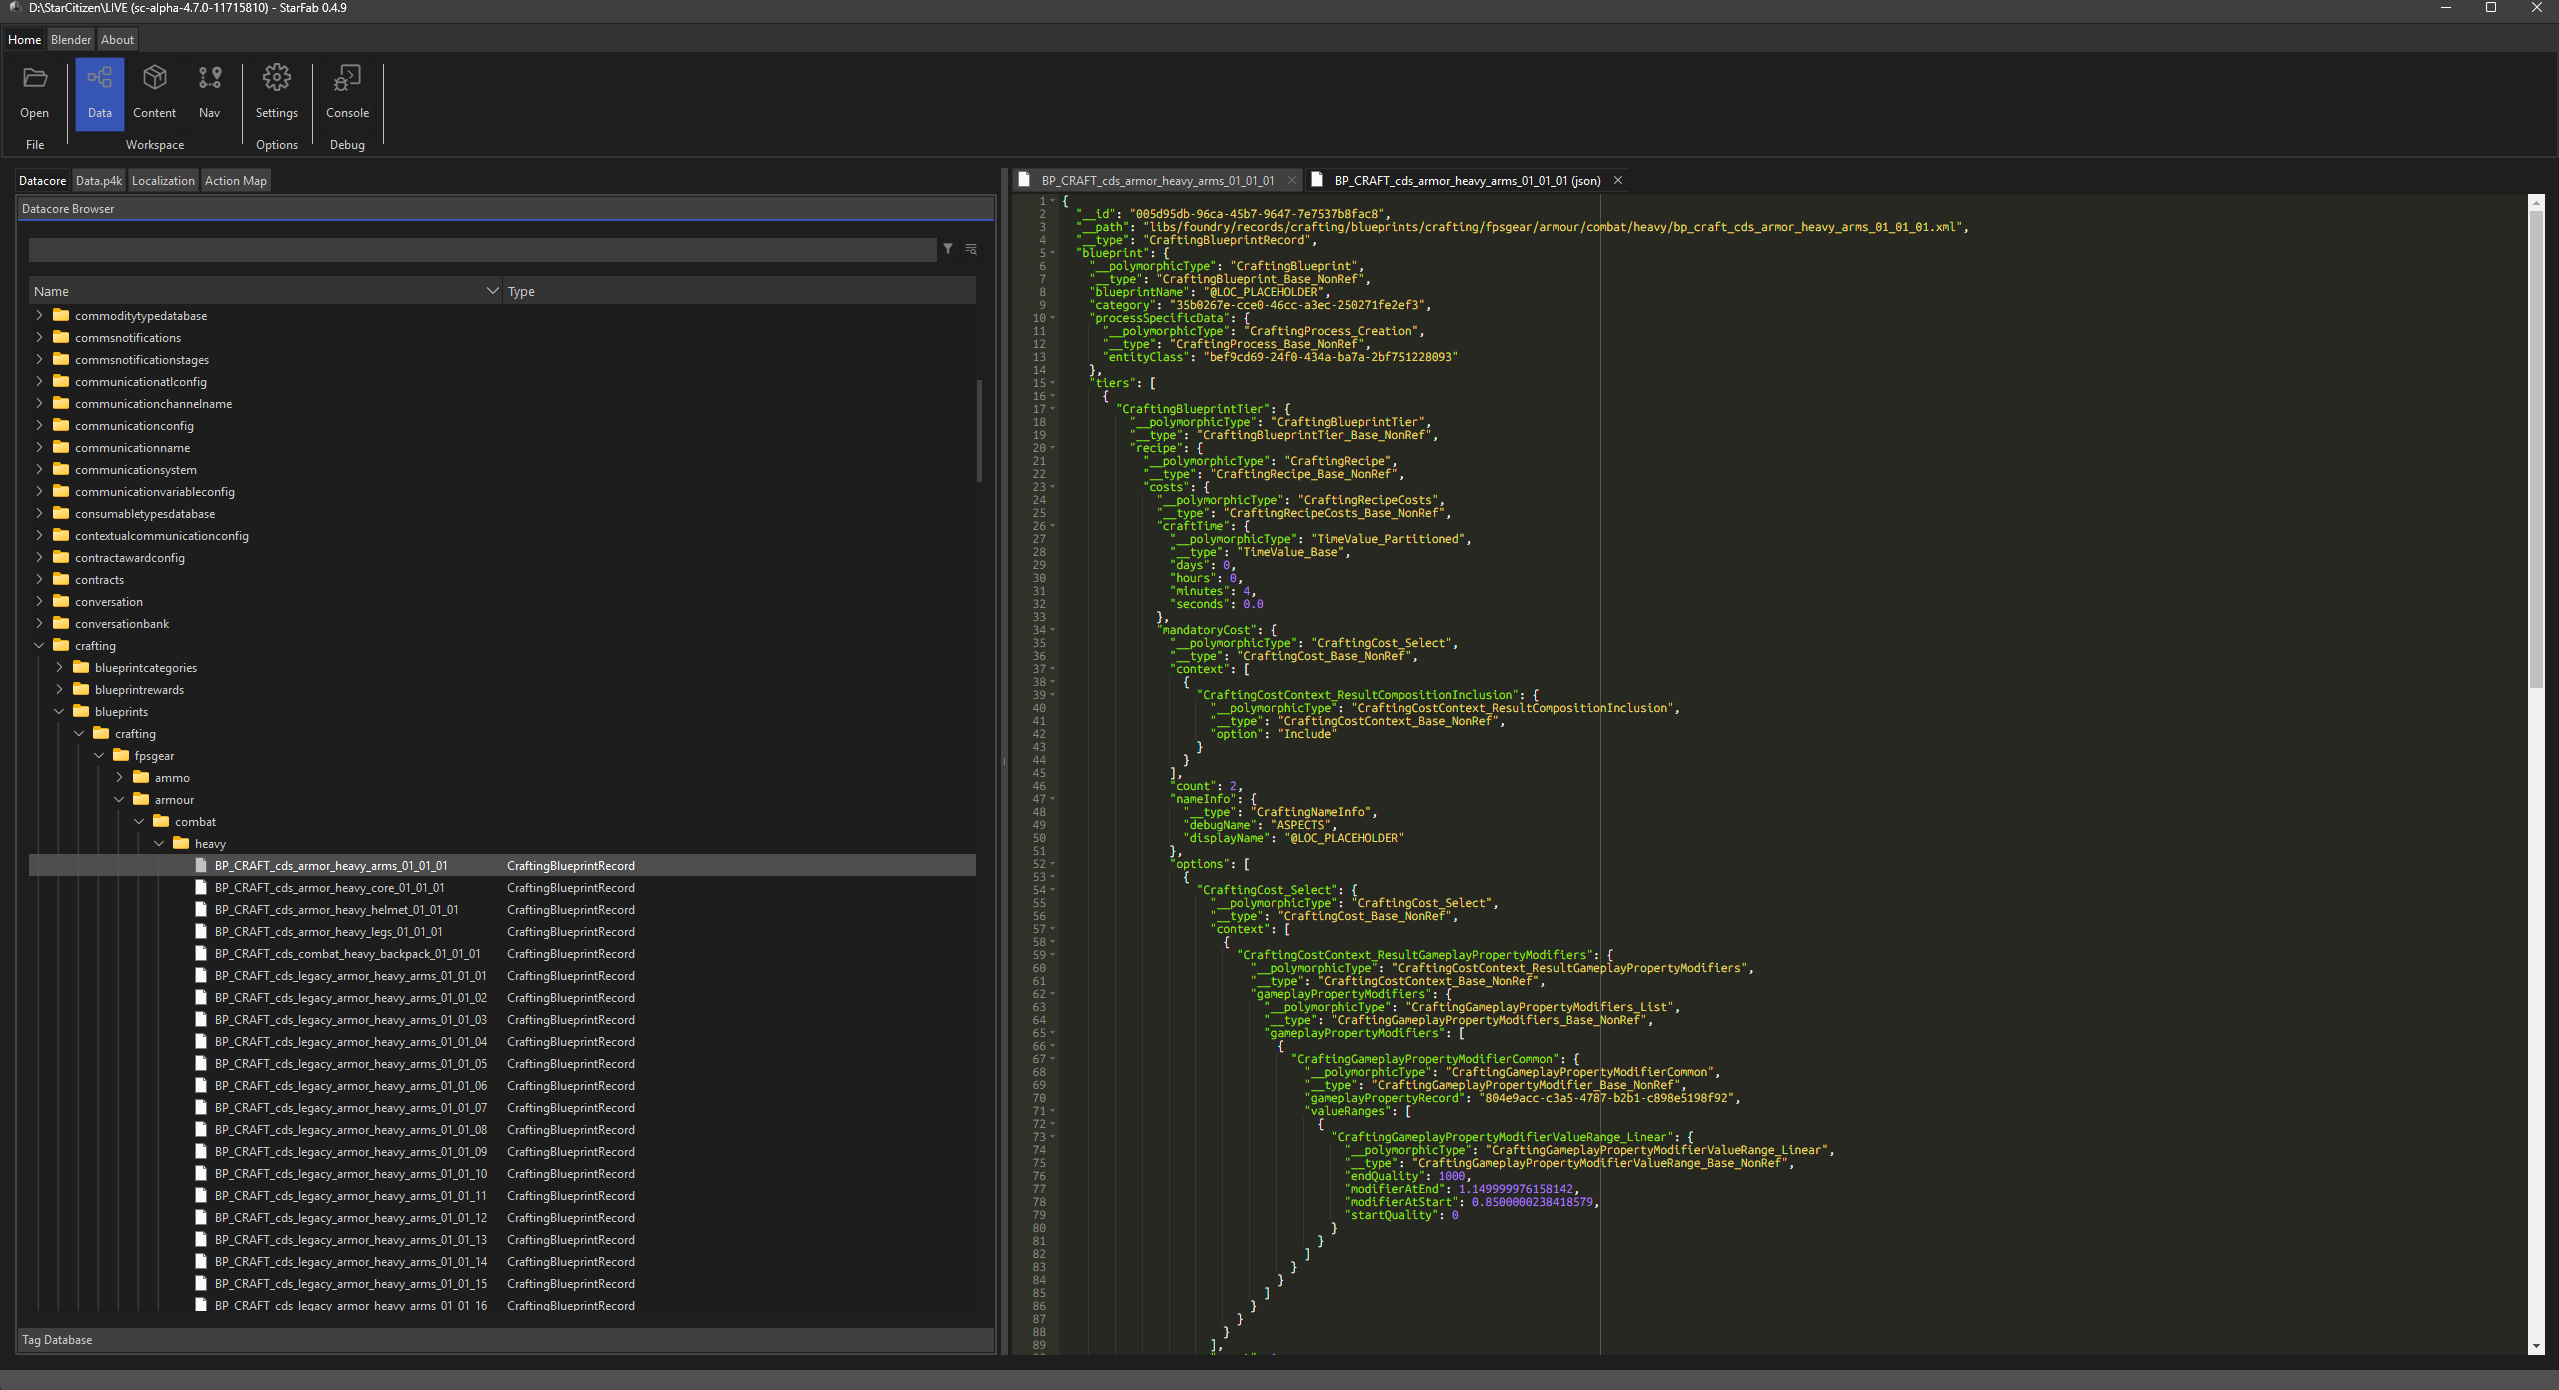Image resolution: width=2559 pixels, height=1390 pixels.
Task: Click the file icon of BP_CRAFT_cds_armor_heavy_core_01_01_01
Action: pos(201,888)
